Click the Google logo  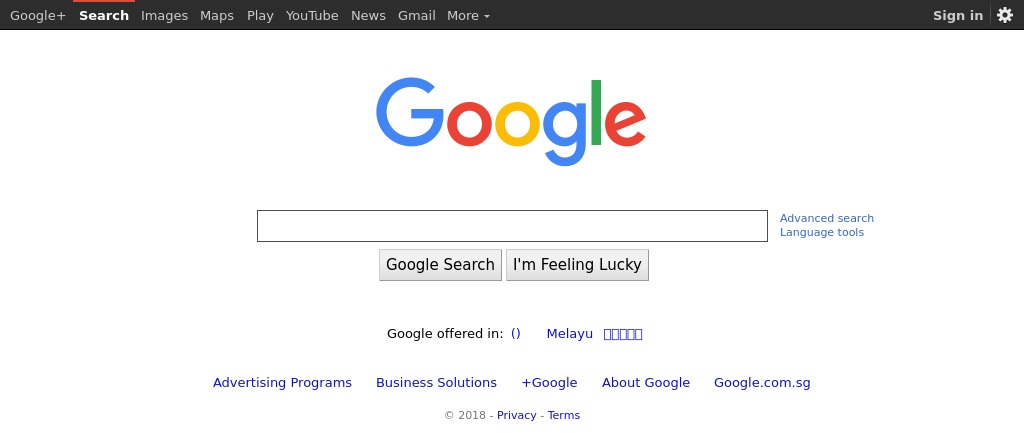click(511, 121)
